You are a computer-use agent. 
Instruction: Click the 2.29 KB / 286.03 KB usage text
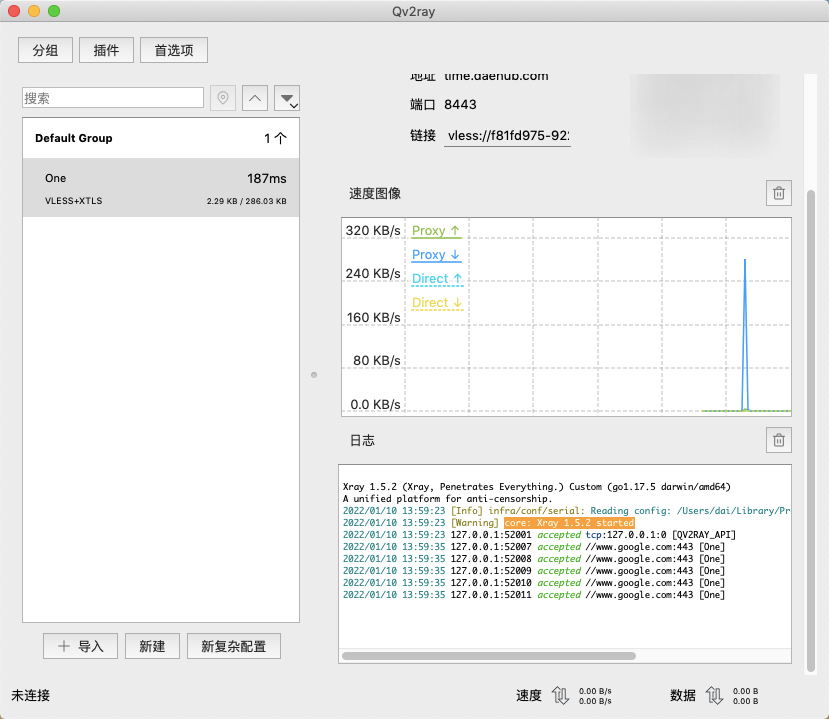(246, 201)
